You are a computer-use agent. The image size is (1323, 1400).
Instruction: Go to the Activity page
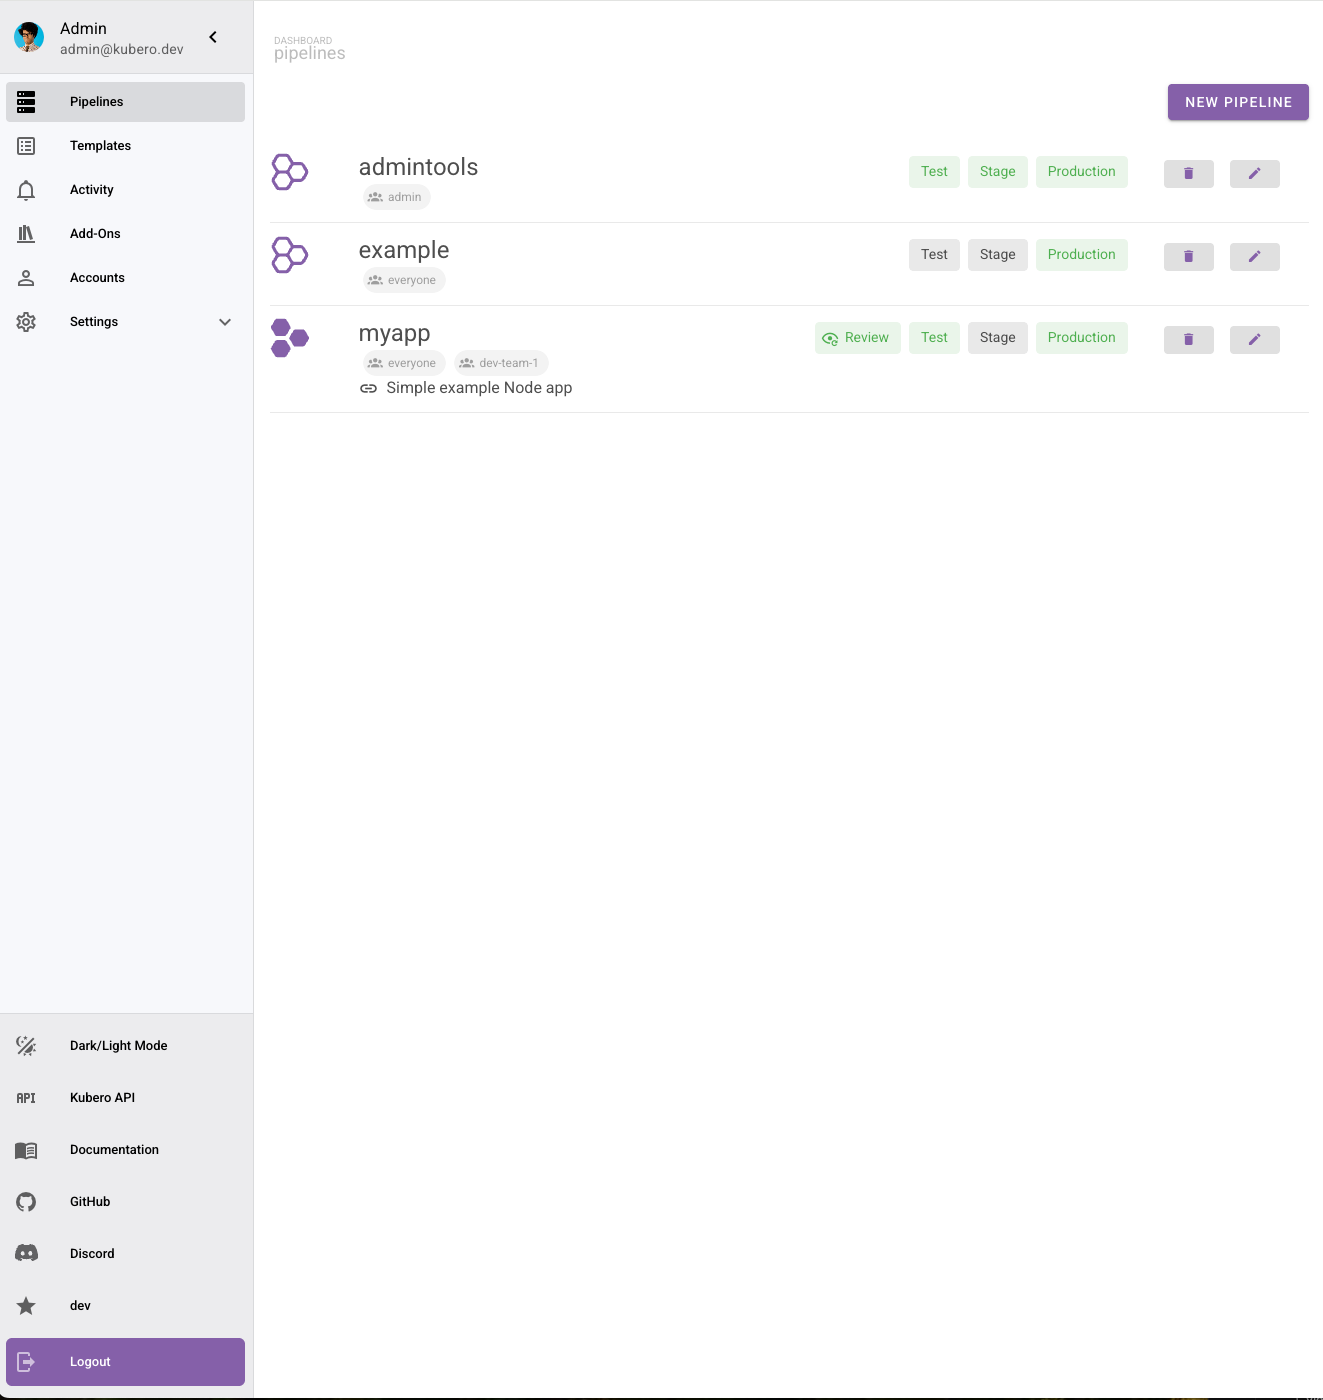coord(92,190)
